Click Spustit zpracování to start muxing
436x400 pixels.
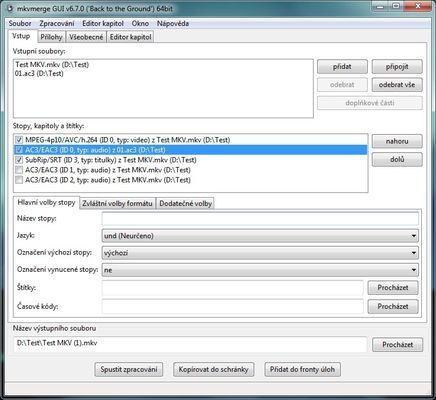[x=129, y=369]
